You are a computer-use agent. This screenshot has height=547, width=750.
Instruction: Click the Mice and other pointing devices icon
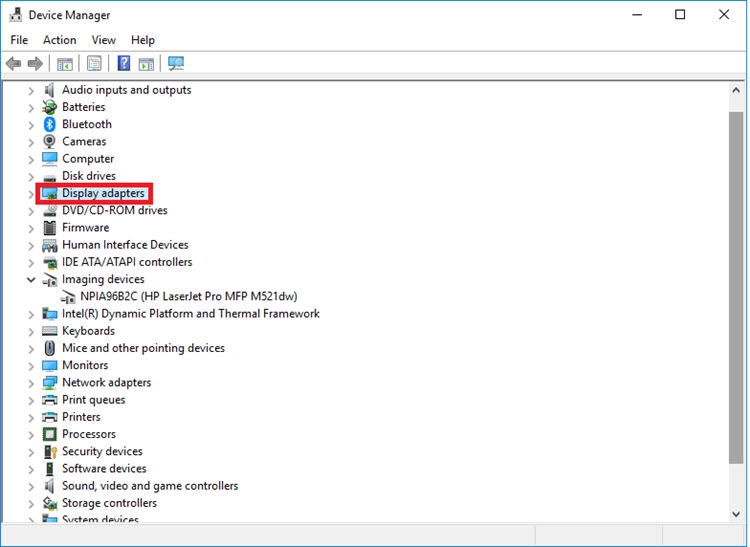pos(49,348)
